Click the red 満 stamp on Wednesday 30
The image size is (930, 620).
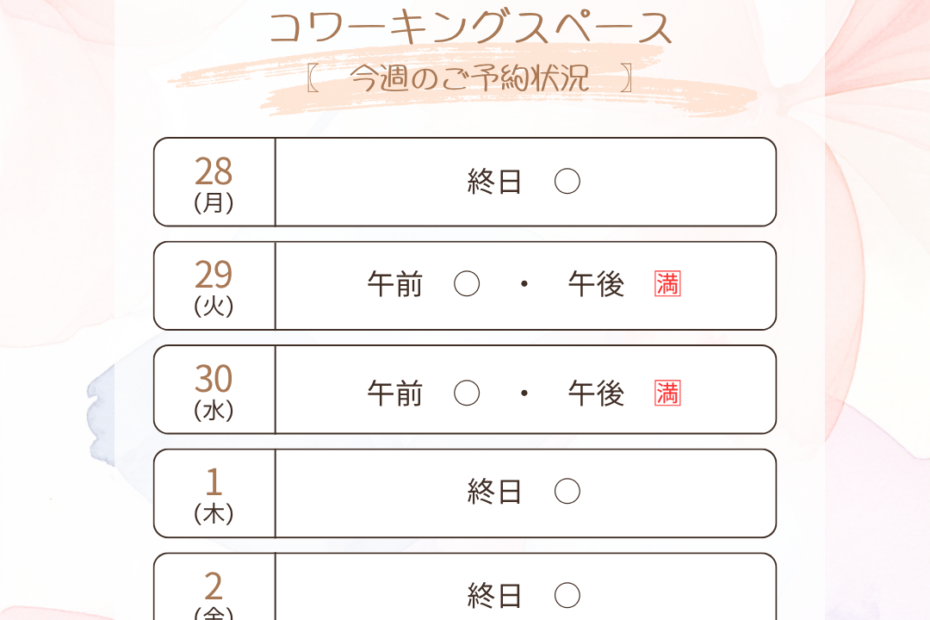(667, 393)
